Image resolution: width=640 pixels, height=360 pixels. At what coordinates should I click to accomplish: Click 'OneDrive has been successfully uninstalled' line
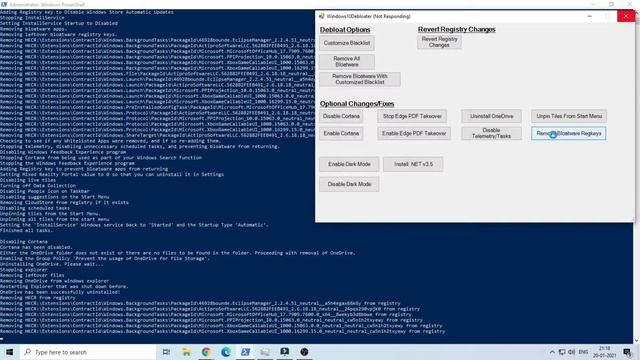point(60,292)
